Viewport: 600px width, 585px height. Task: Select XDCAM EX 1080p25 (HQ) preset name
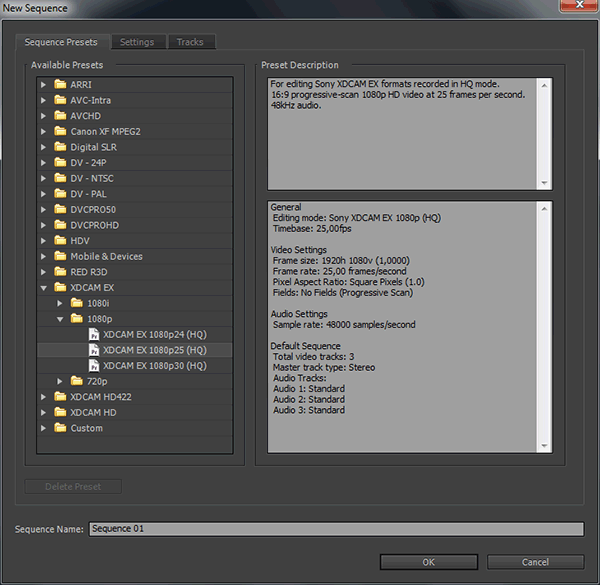click(x=155, y=350)
